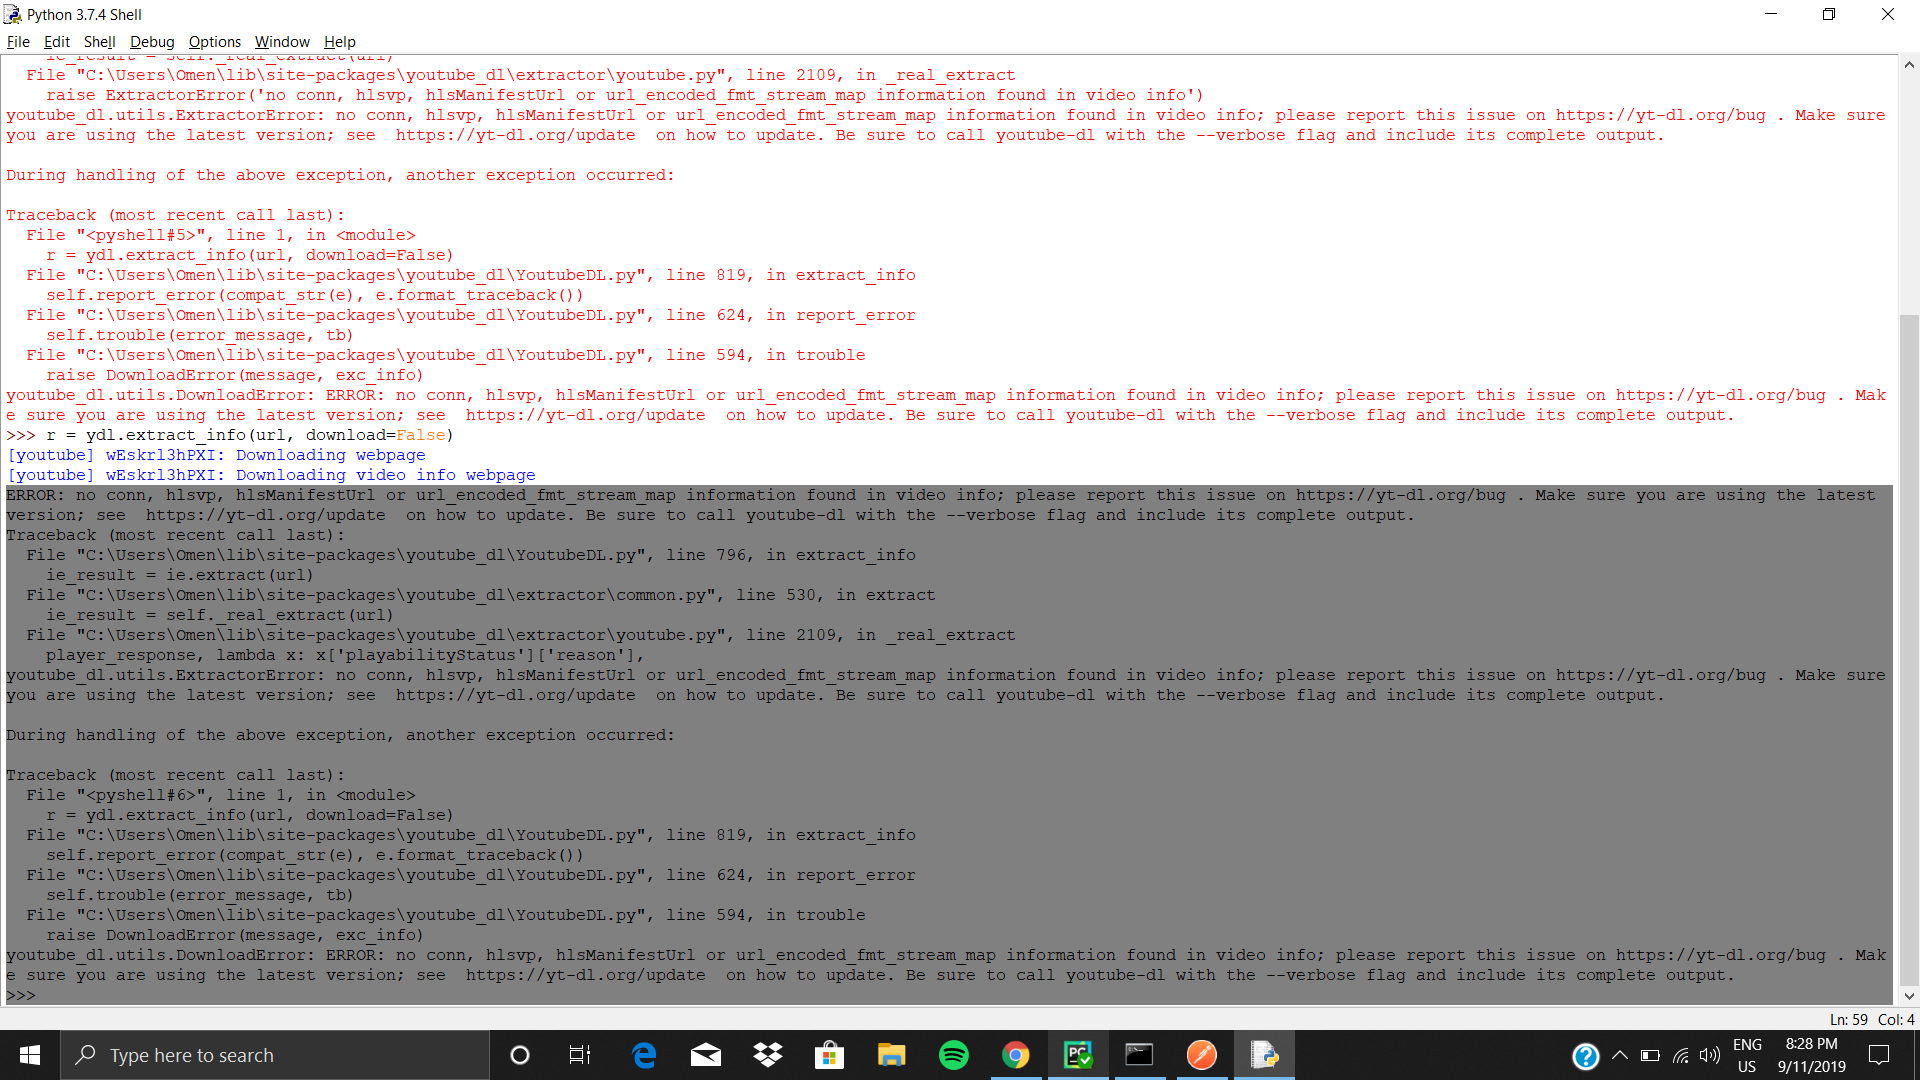
Task: Click the scrollbar up arrow
Action: [x=1909, y=65]
